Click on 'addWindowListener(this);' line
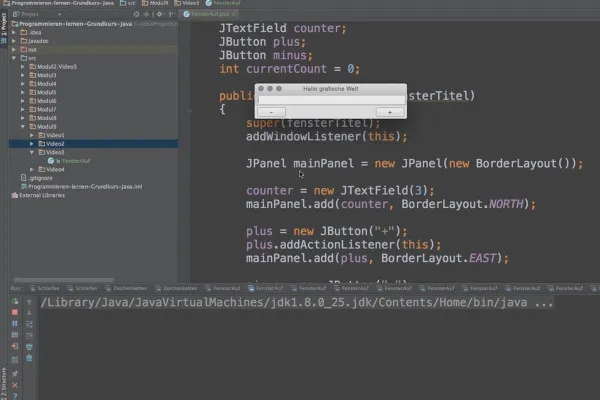 [x=327, y=136]
